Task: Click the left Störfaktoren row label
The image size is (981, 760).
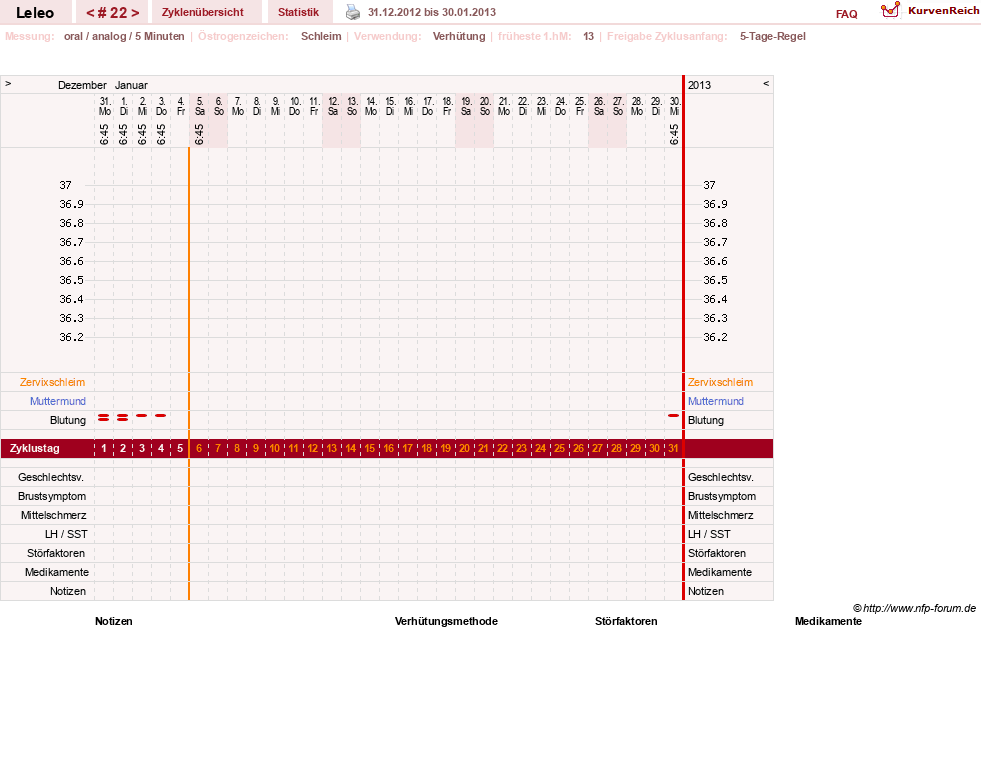Action: (56, 554)
